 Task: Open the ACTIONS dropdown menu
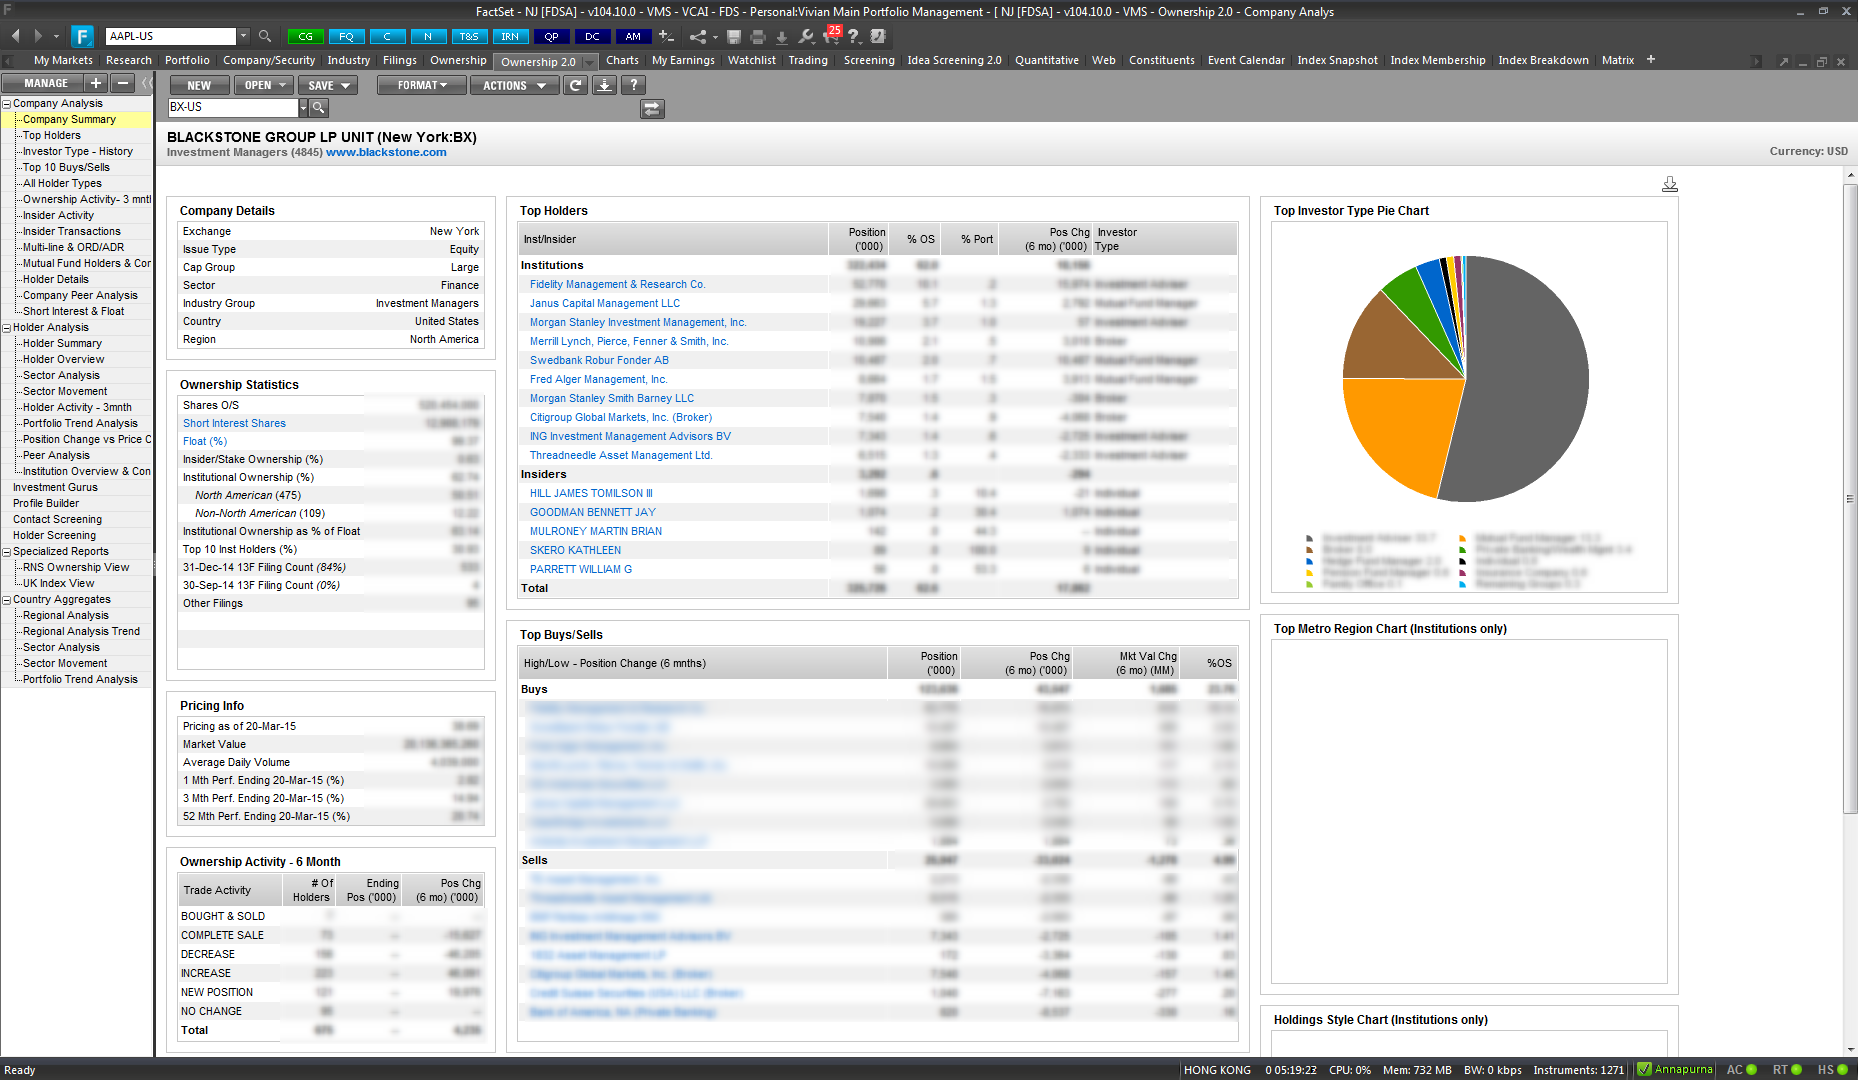click(x=514, y=85)
